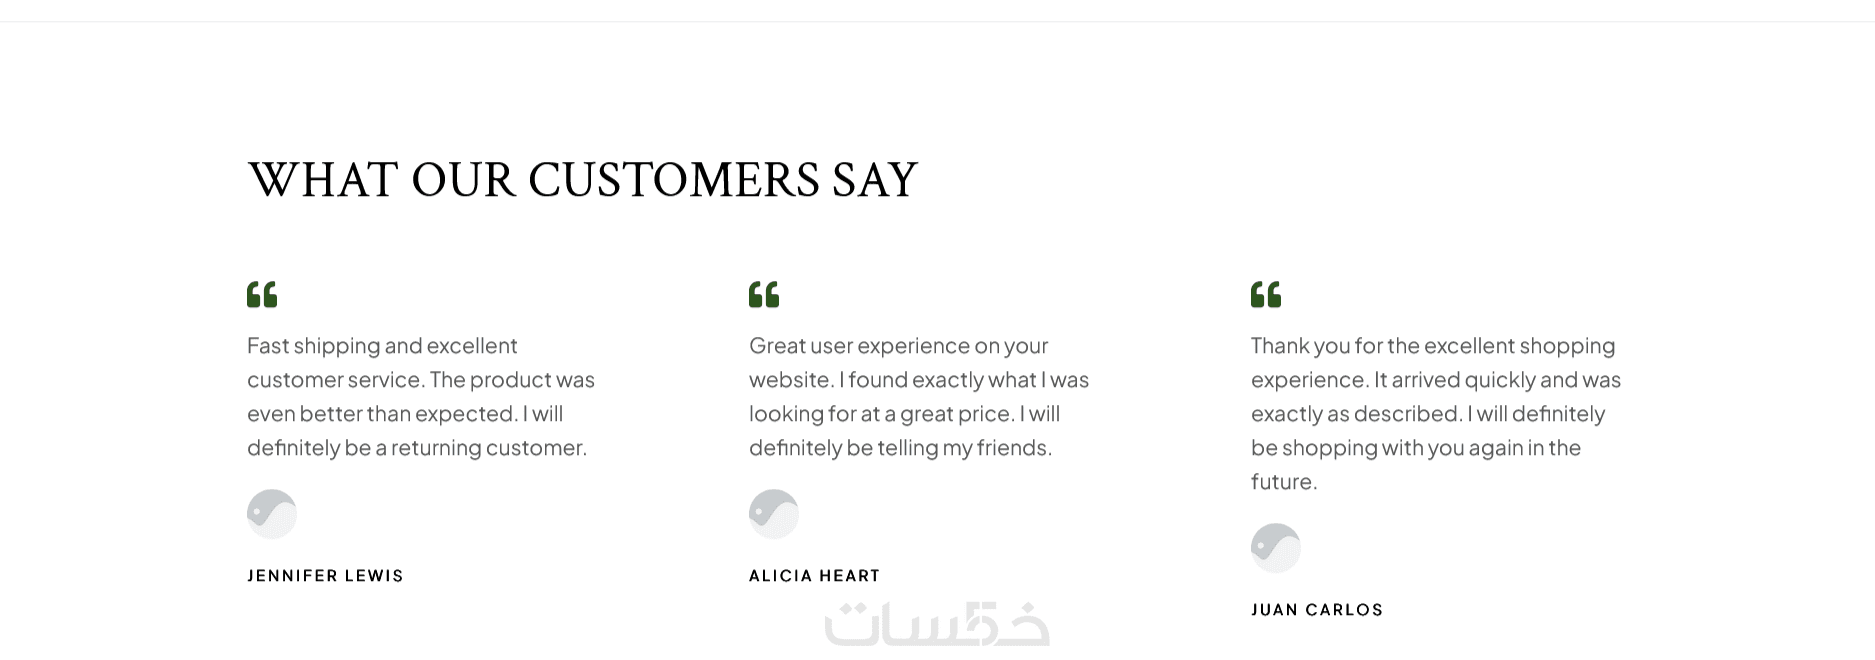Image resolution: width=1875 pixels, height=660 pixels.
Task: Select Alicia Heart's avatar image
Action: (x=774, y=514)
